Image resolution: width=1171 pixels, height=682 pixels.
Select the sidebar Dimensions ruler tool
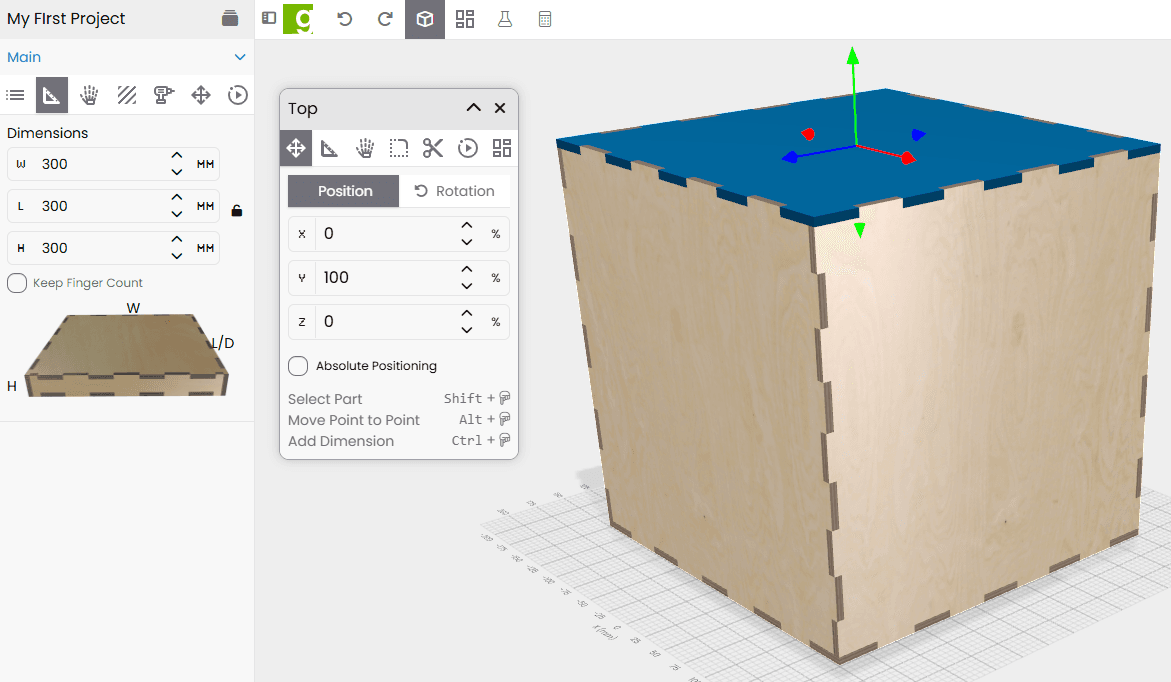pos(52,95)
